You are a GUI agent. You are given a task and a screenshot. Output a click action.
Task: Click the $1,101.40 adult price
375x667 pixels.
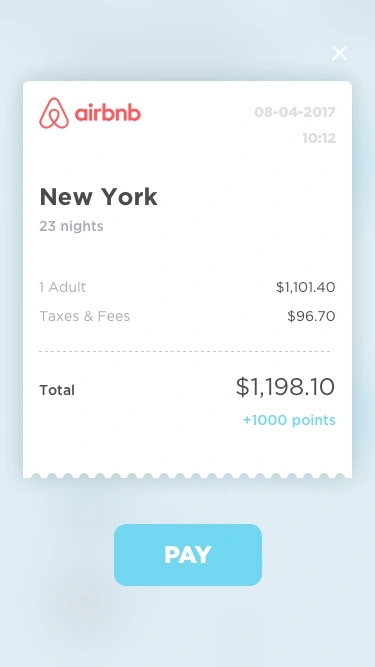pos(306,287)
